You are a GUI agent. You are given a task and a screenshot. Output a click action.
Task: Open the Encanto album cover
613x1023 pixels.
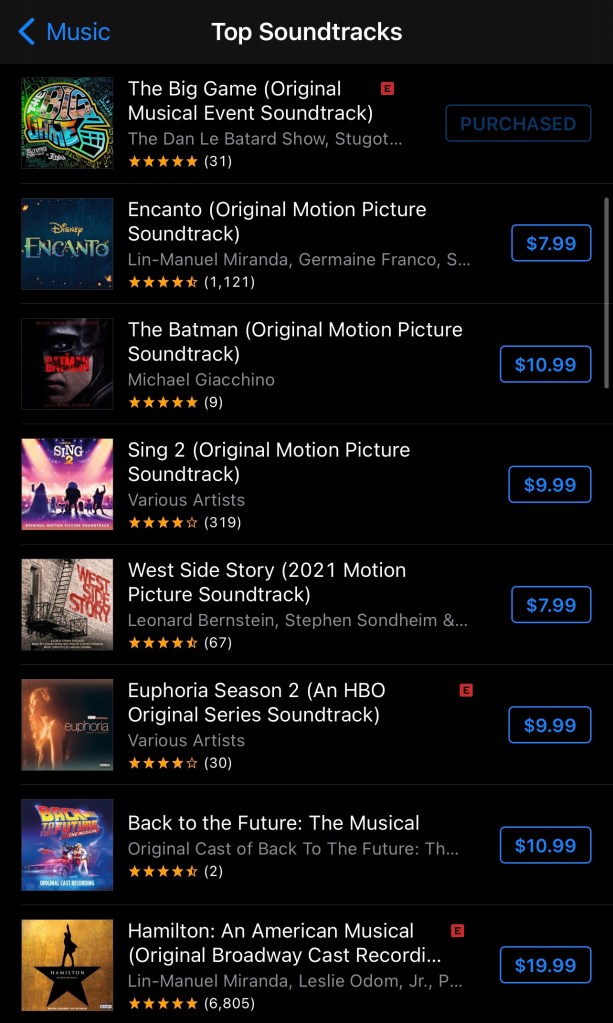[67, 244]
